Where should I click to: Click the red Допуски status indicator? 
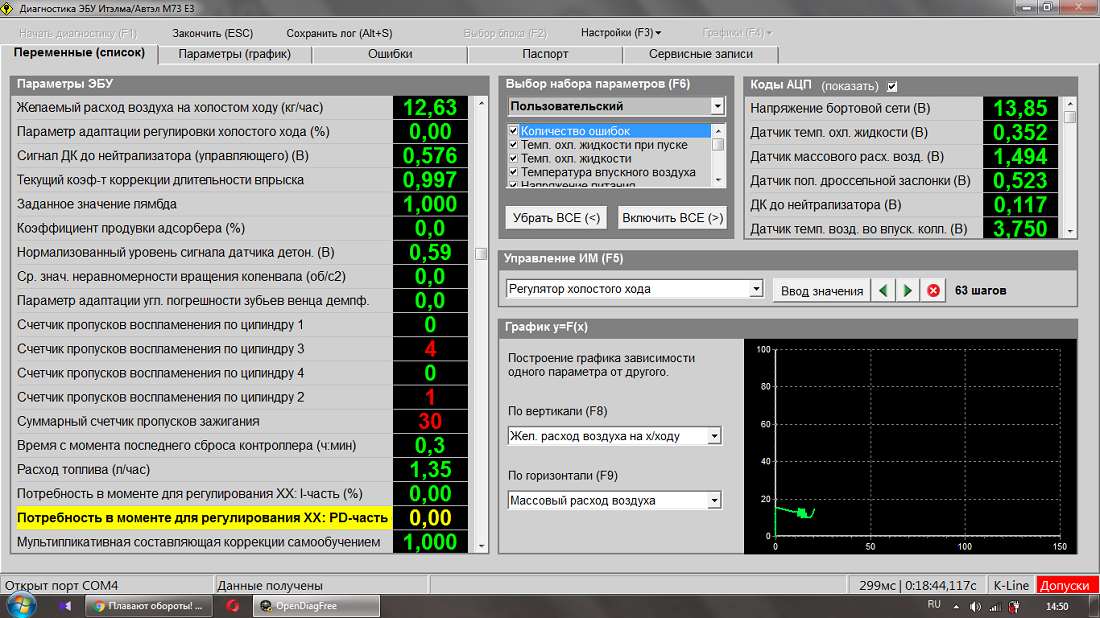click(x=1067, y=585)
